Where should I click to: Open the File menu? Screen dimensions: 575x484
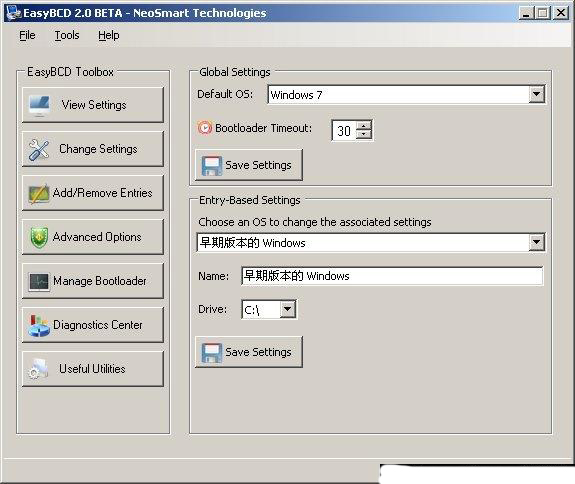point(27,35)
